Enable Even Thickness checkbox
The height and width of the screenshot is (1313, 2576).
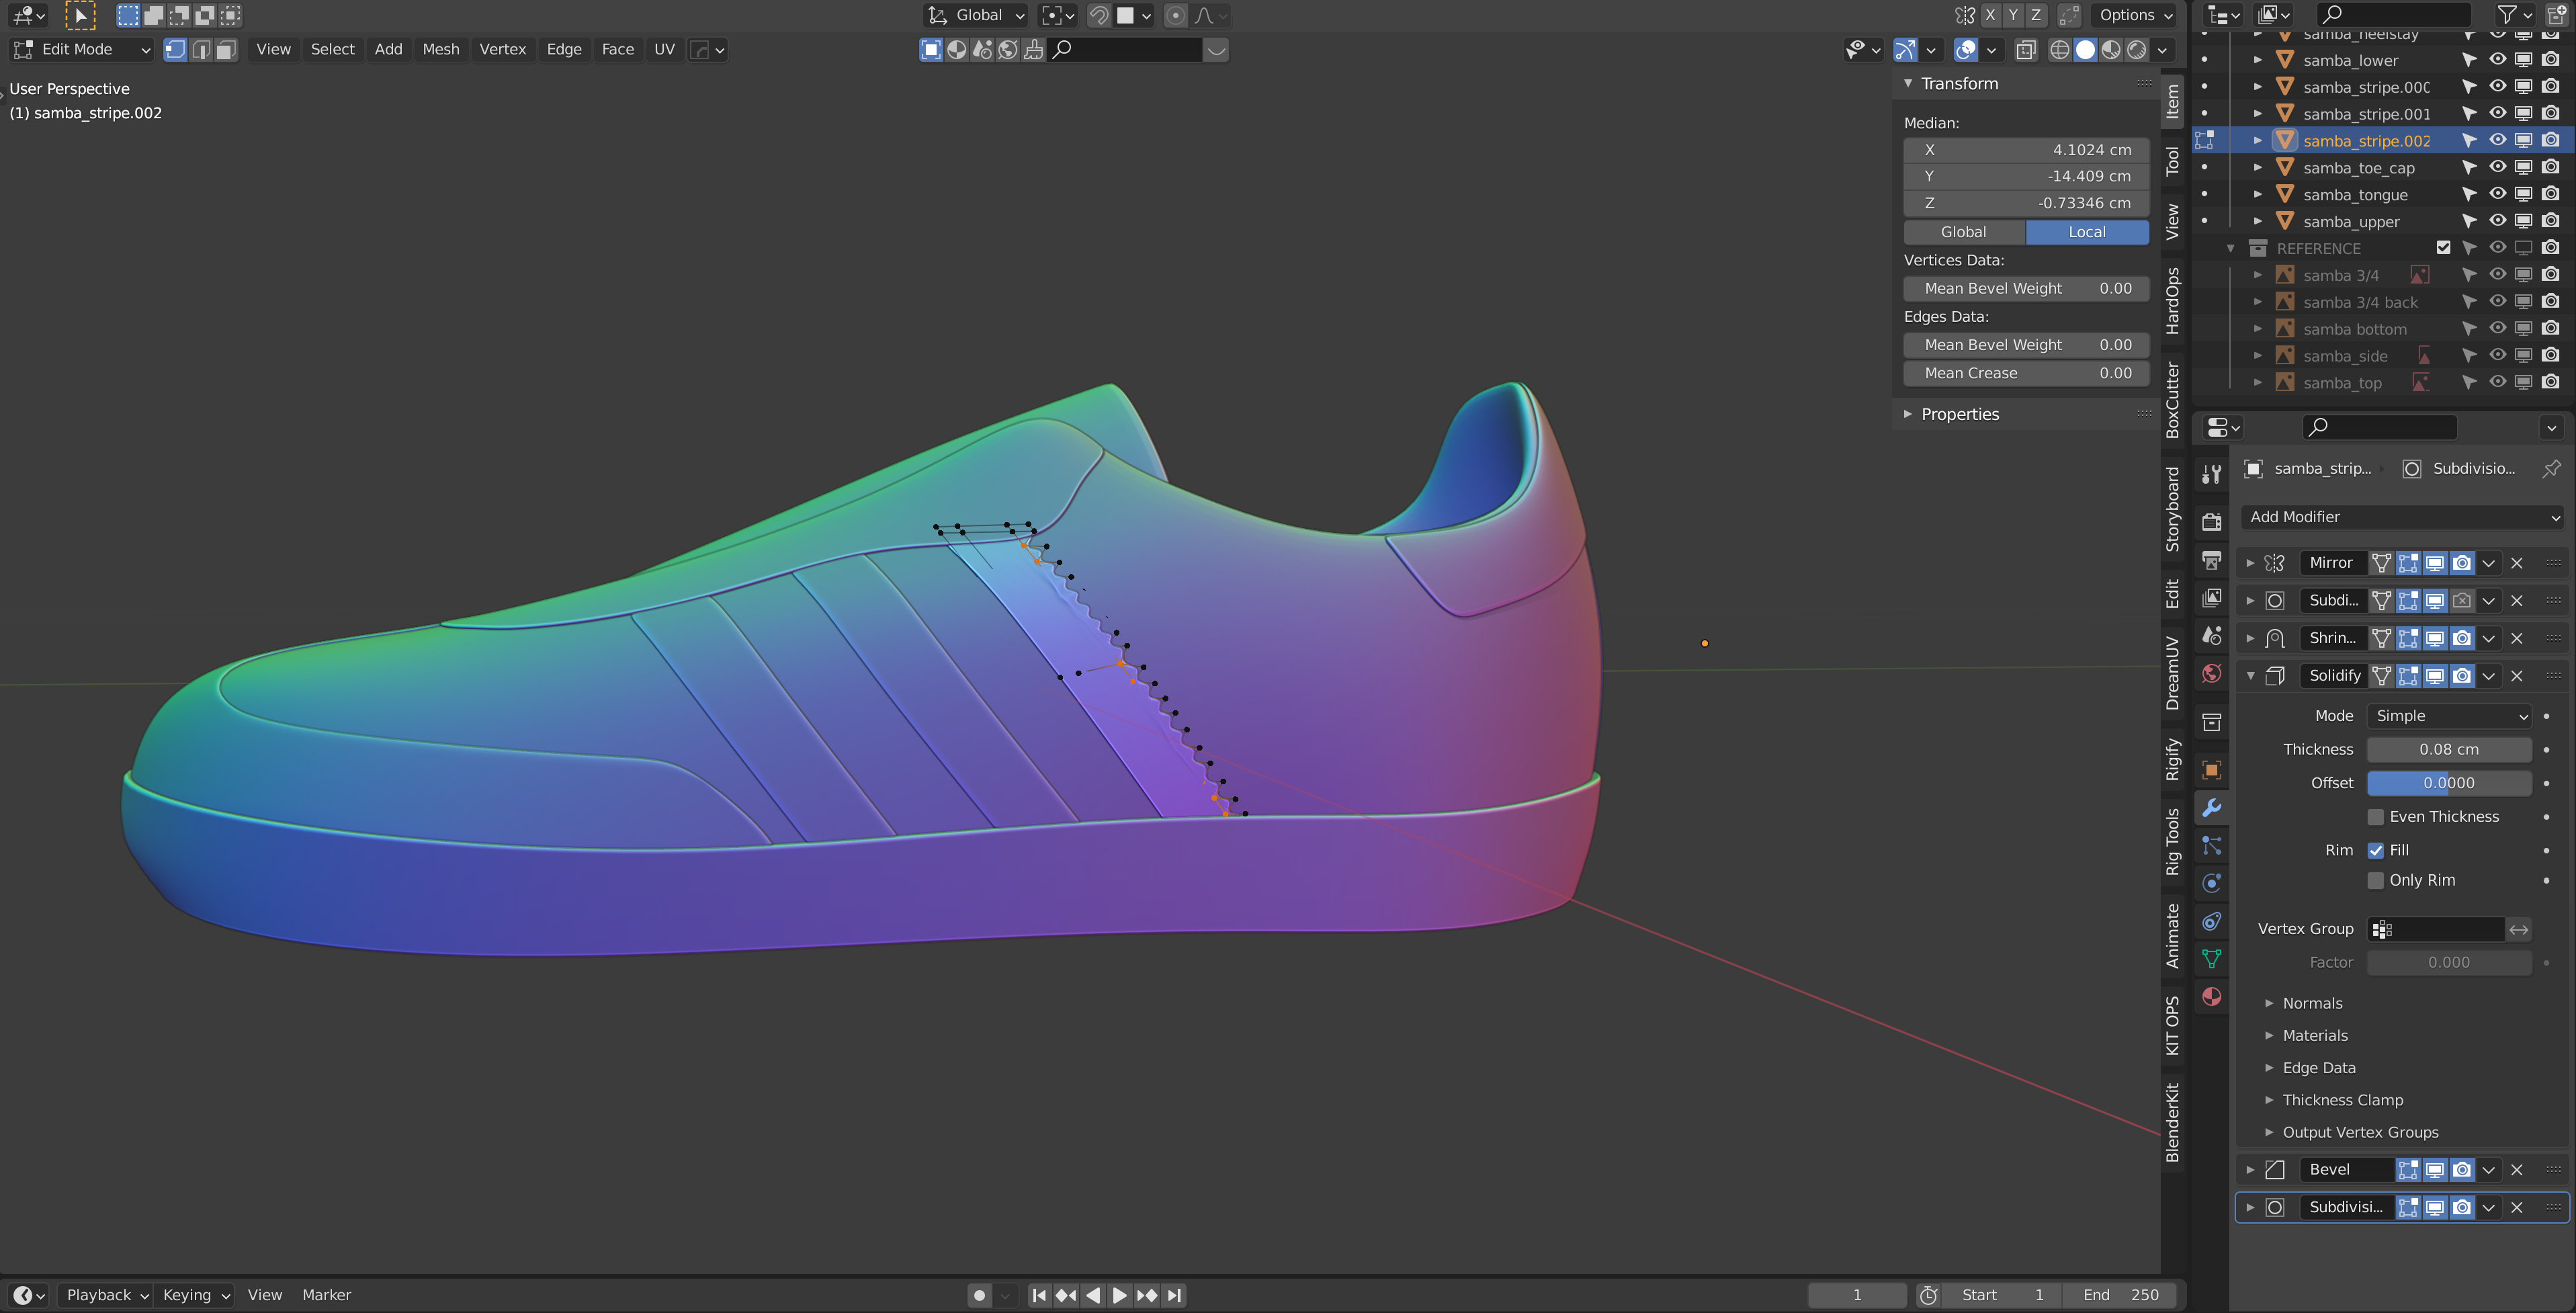pos(2376,817)
